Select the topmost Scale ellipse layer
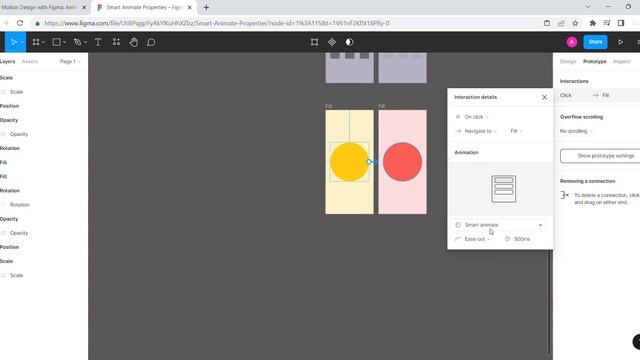640x360 pixels. [16, 92]
